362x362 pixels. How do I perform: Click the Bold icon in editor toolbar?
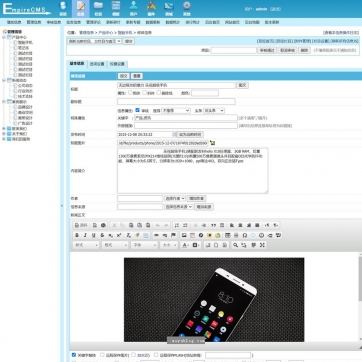(77, 235)
